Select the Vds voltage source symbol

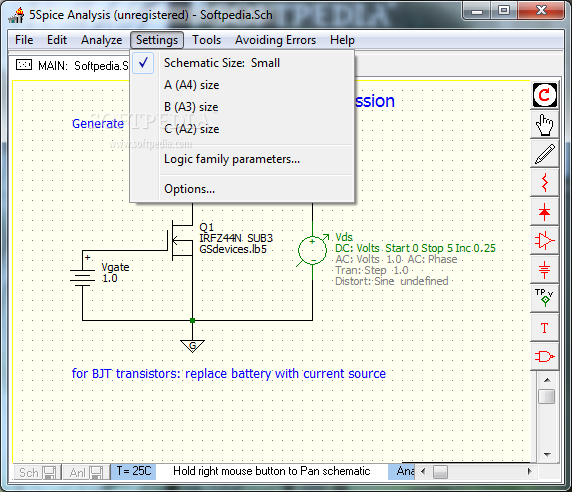313,250
